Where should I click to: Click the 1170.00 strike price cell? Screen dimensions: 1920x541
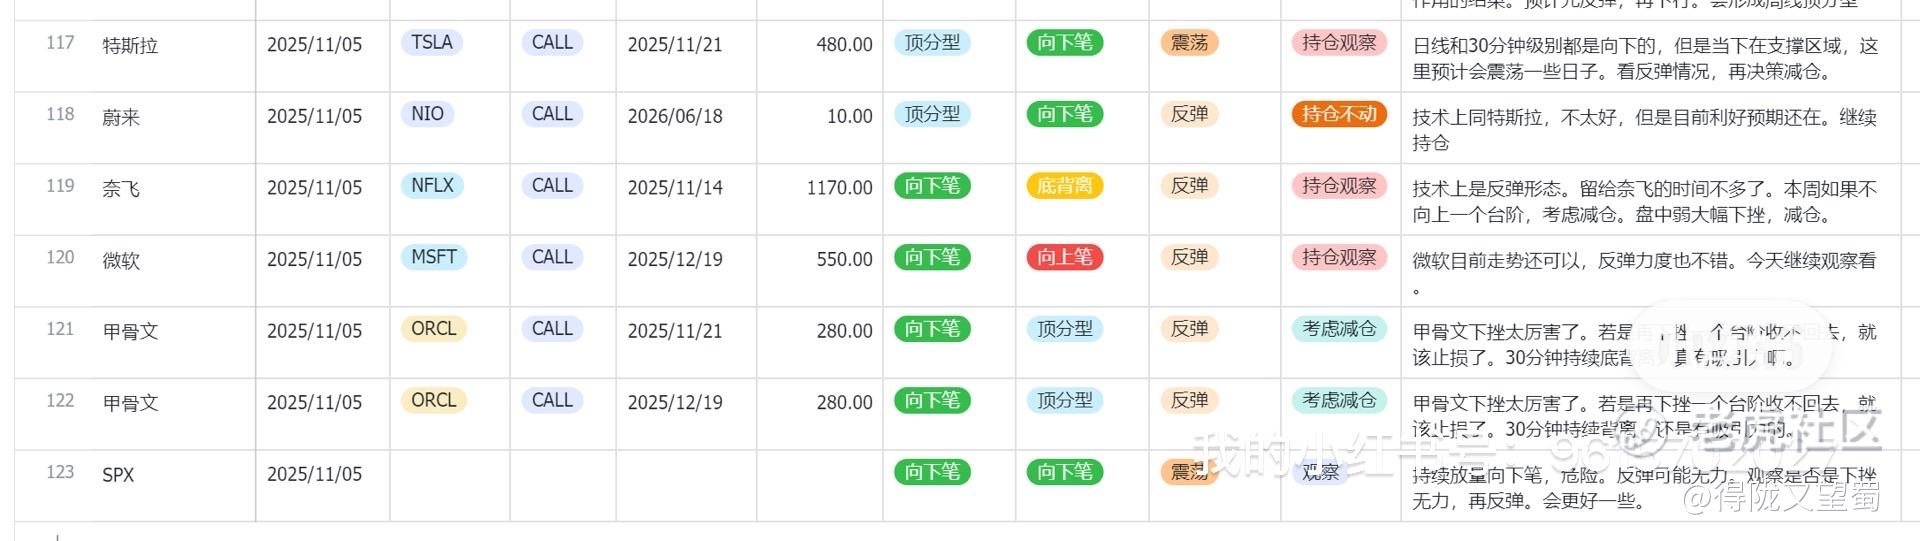839,188
